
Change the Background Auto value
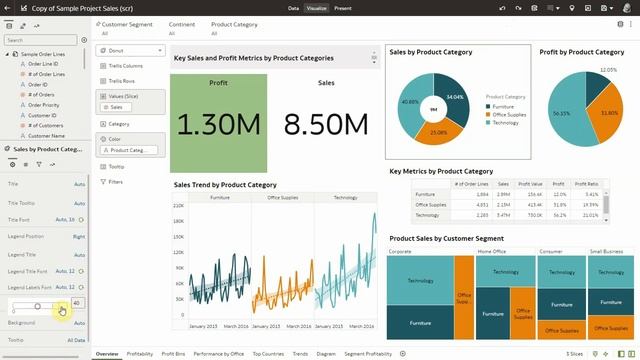point(80,323)
